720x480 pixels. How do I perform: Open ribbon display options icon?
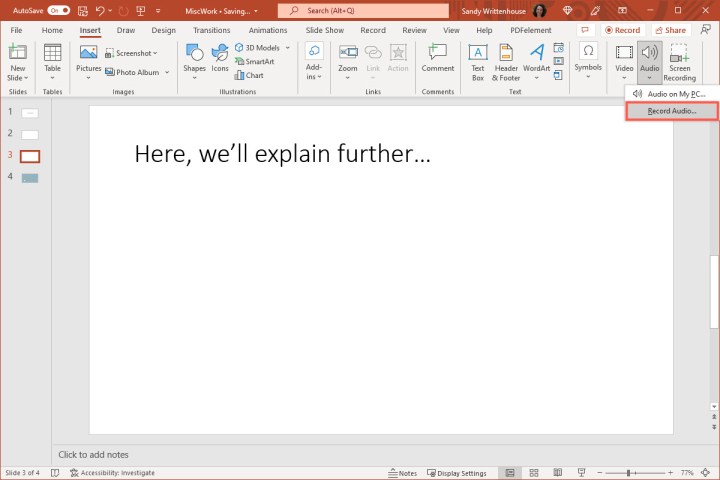pos(623,11)
